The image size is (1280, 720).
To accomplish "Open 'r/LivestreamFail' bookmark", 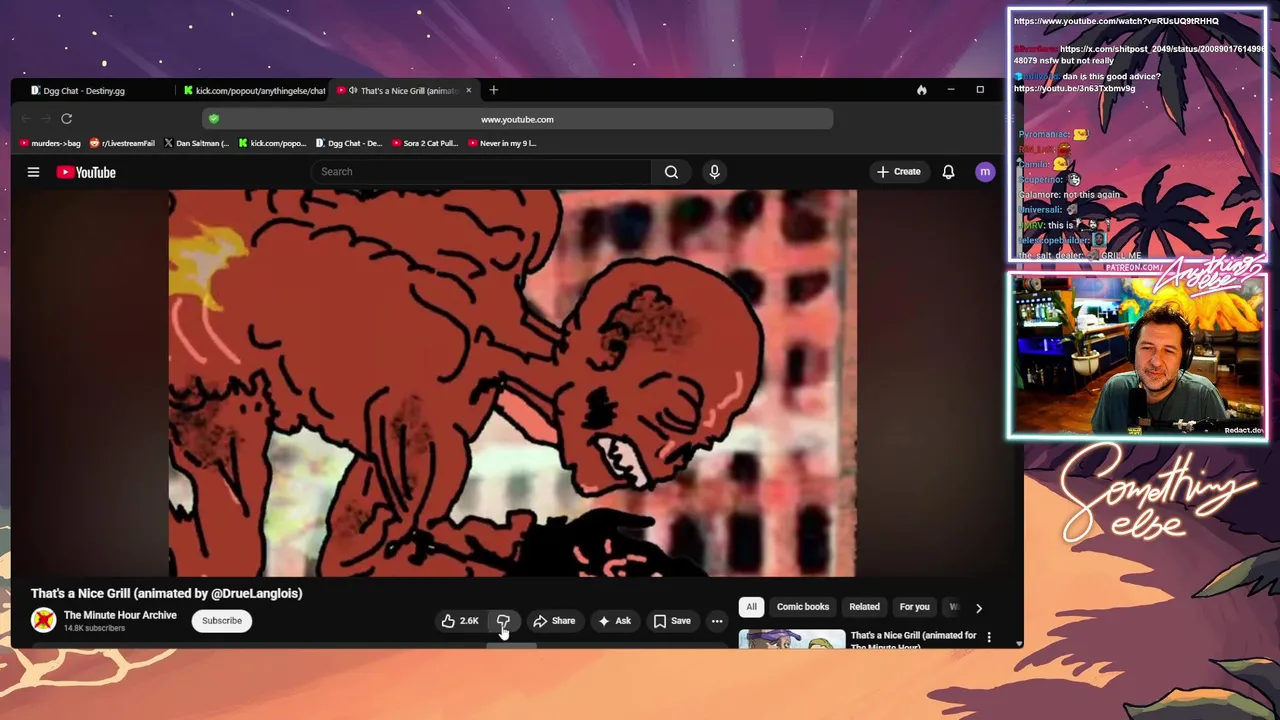I will point(122,143).
